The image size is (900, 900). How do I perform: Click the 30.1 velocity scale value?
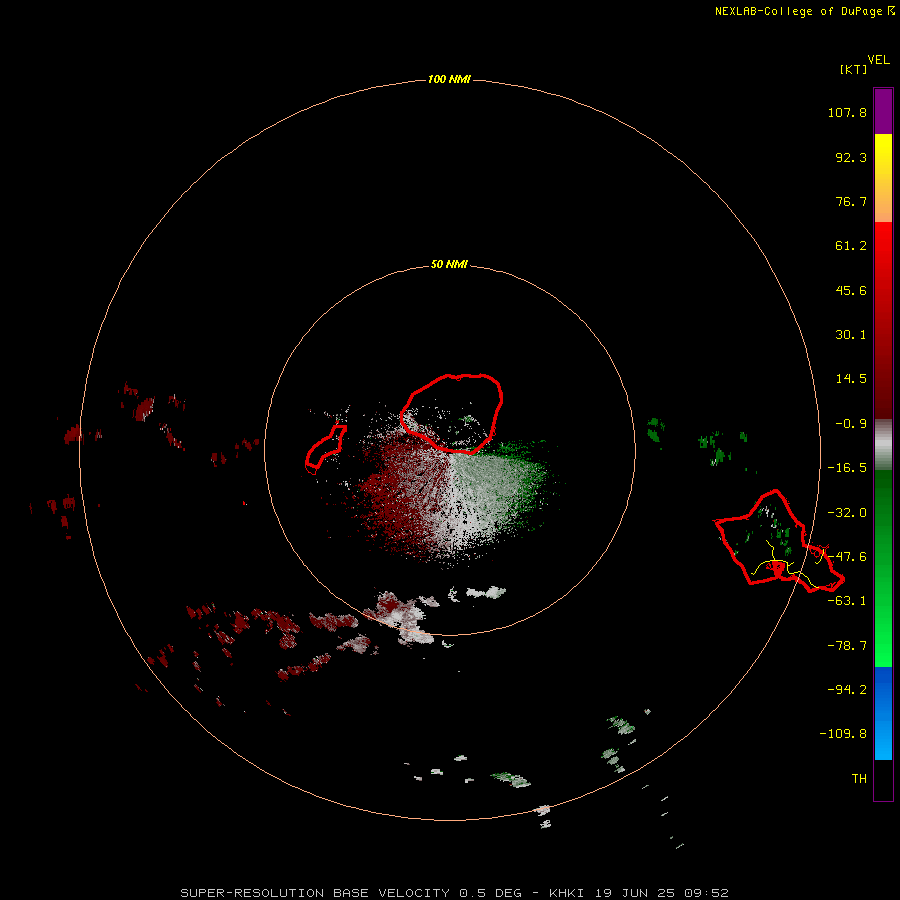click(x=851, y=335)
